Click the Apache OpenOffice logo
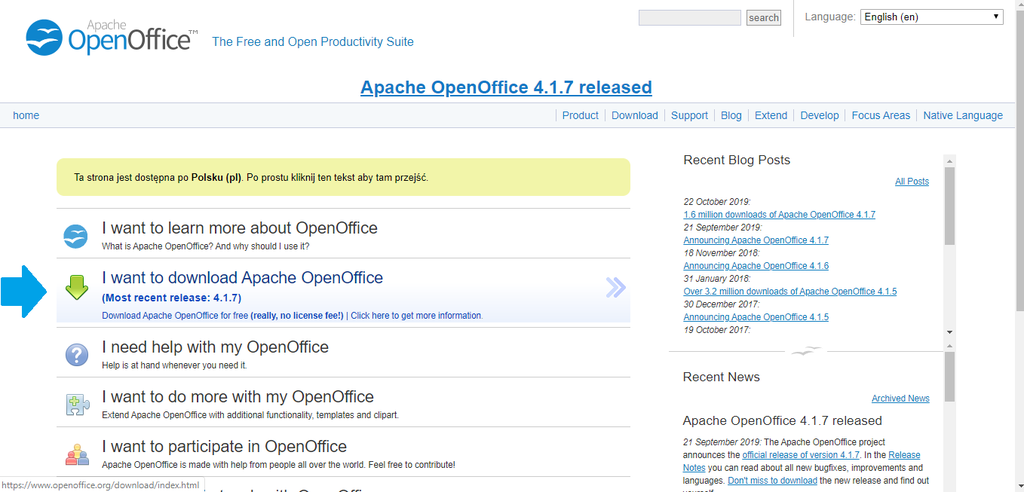Image resolution: width=1024 pixels, height=492 pixels. click(112, 37)
